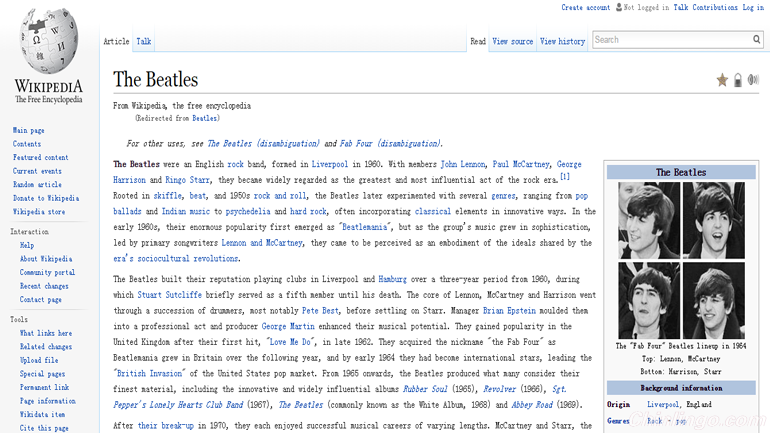Open About Wikipedia link
This screenshot has width=770, height=433.
(46, 259)
